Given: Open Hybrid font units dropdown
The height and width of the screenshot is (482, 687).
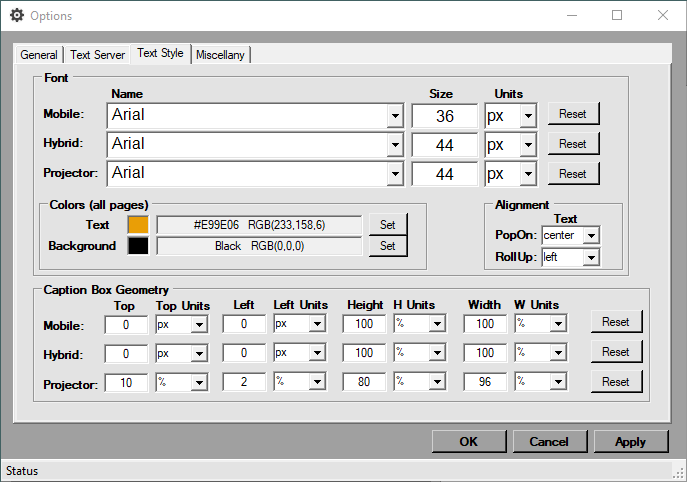Looking at the screenshot, I should pos(528,145).
